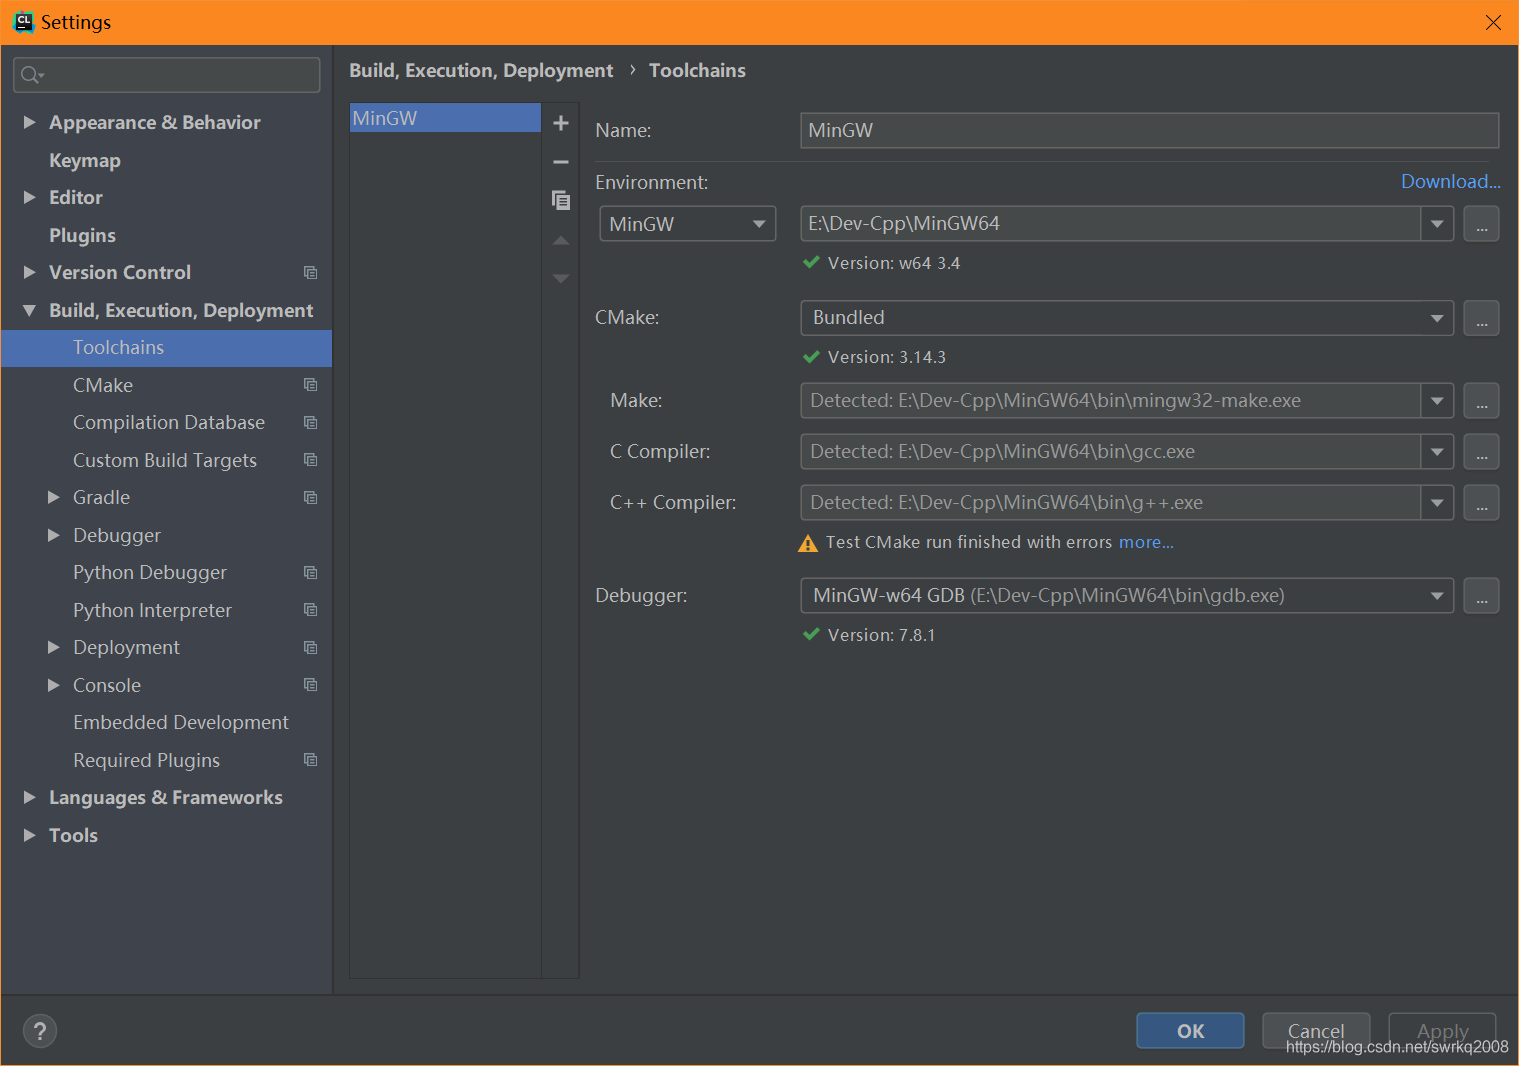The height and width of the screenshot is (1066, 1519).
Task: Expand Languages & Frameworks section
Action: (x=30, y=797)
